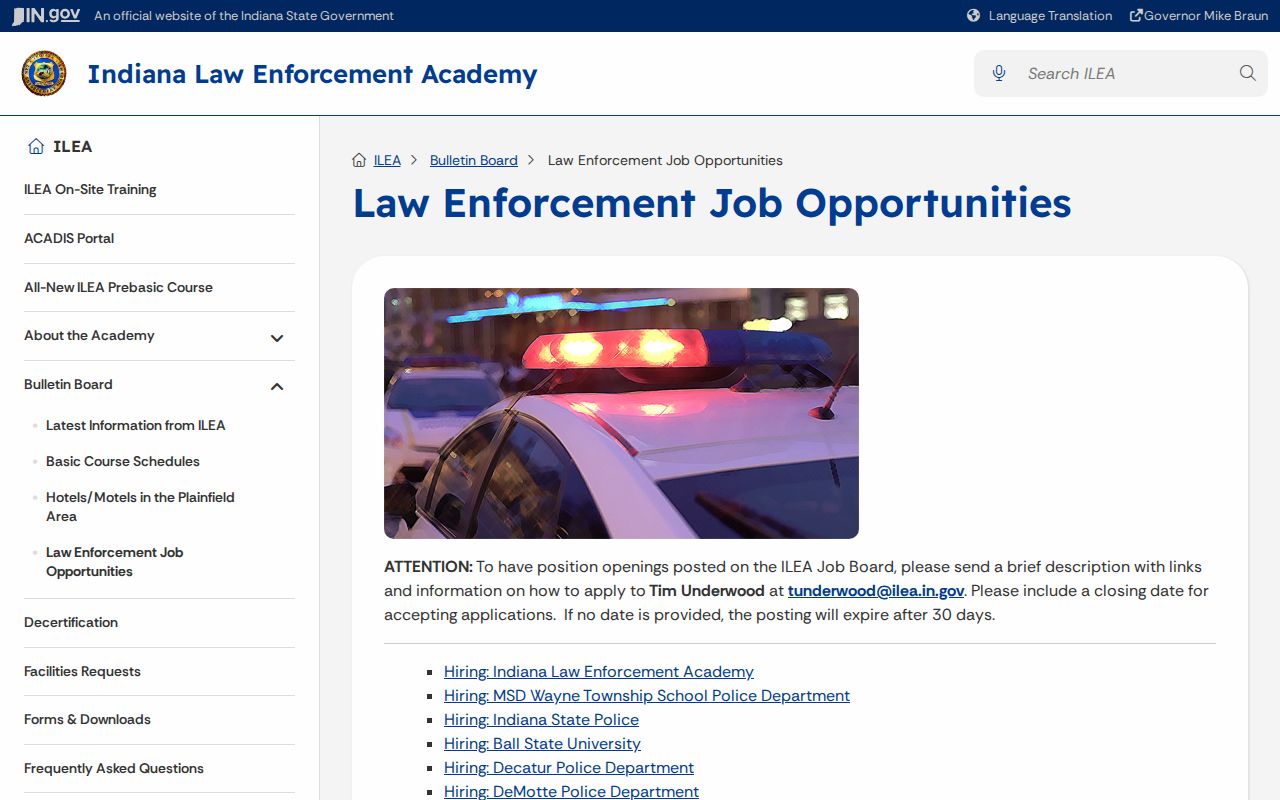The height and width of the screenshot is (800, 1280).
Task: Click the home icon beside ILEA sidebar heading
Action: (36, 147)
